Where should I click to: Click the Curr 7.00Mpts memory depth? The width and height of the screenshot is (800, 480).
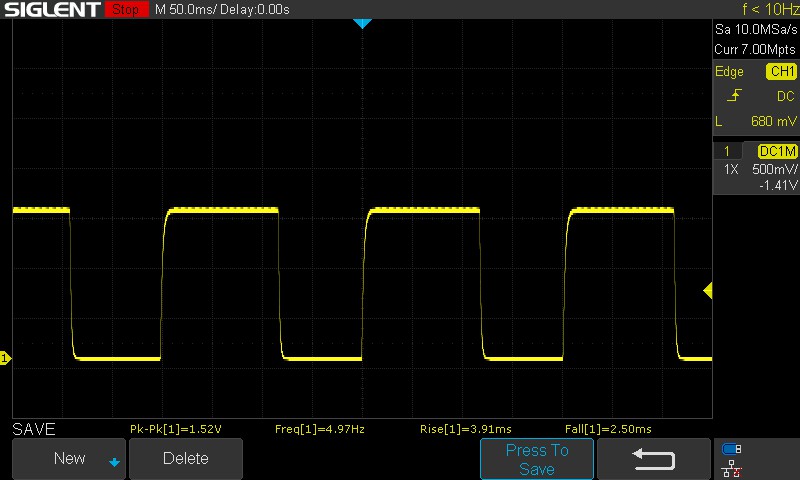755,49
